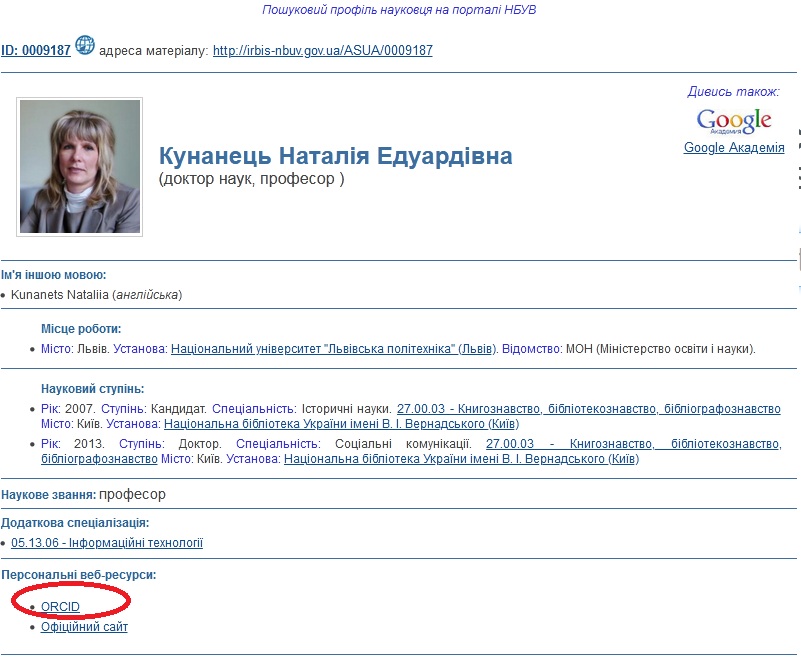Click the name heading Кунанець Наталія Едуардівна
This screenshot has width=801, height=658.
coord(335,157)
